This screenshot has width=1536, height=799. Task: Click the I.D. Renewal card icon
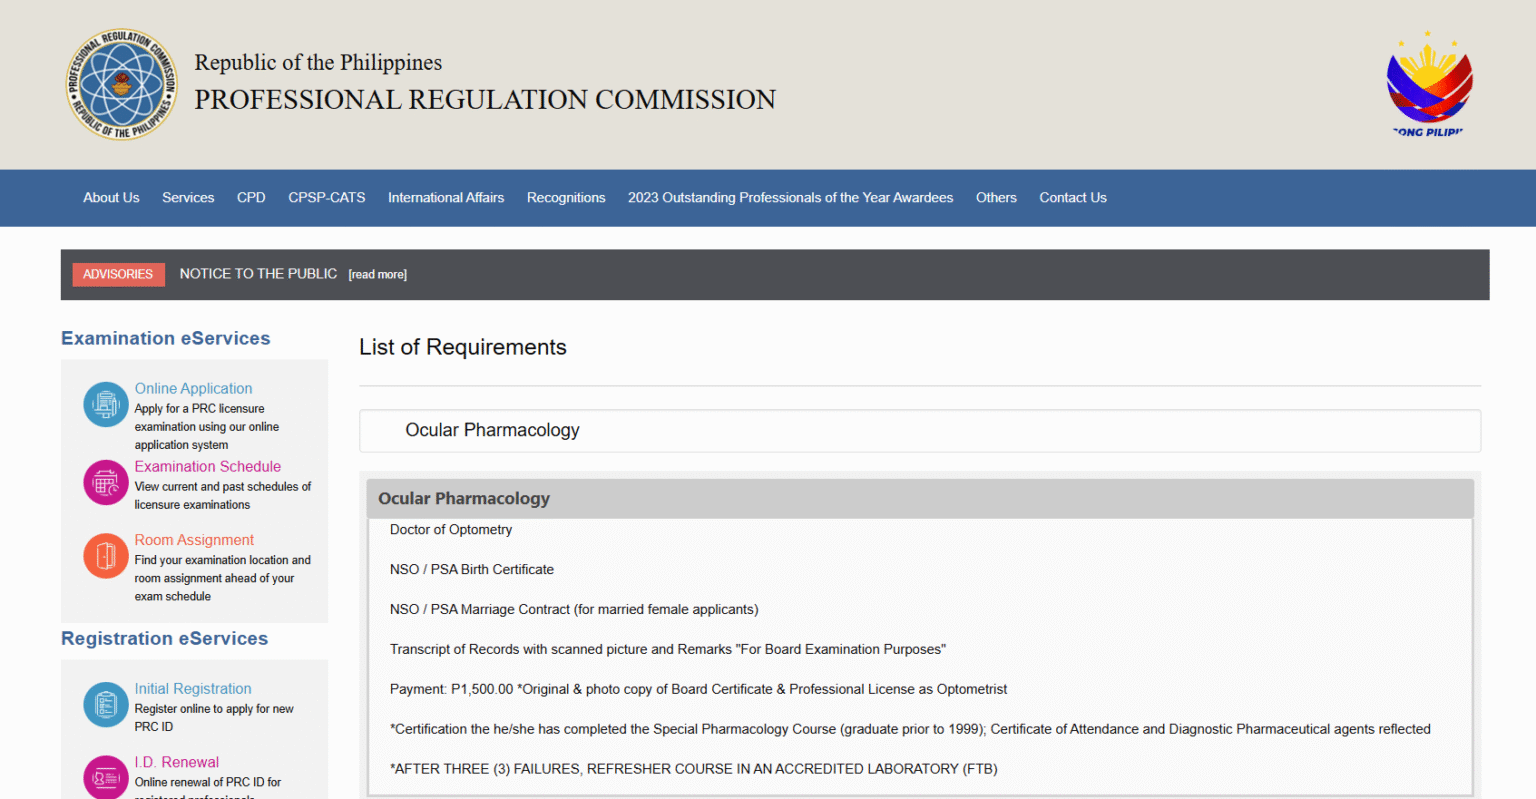click(x=105, y=777)
